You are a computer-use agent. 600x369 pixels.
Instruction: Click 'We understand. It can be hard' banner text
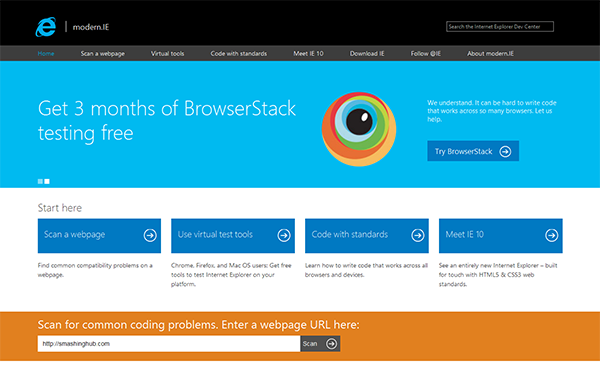pos(492,111)
